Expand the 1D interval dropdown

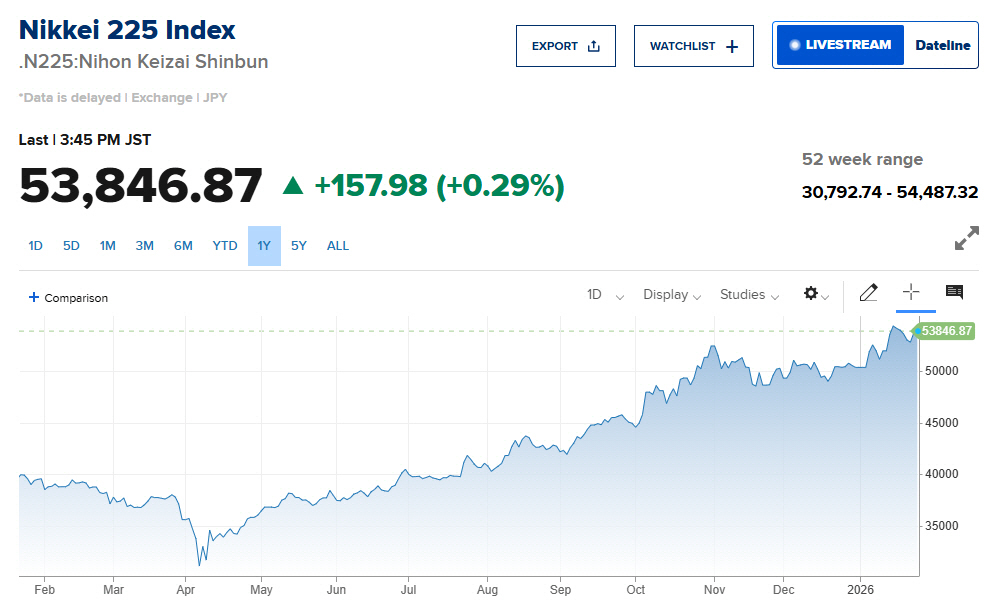coord(604,295)
